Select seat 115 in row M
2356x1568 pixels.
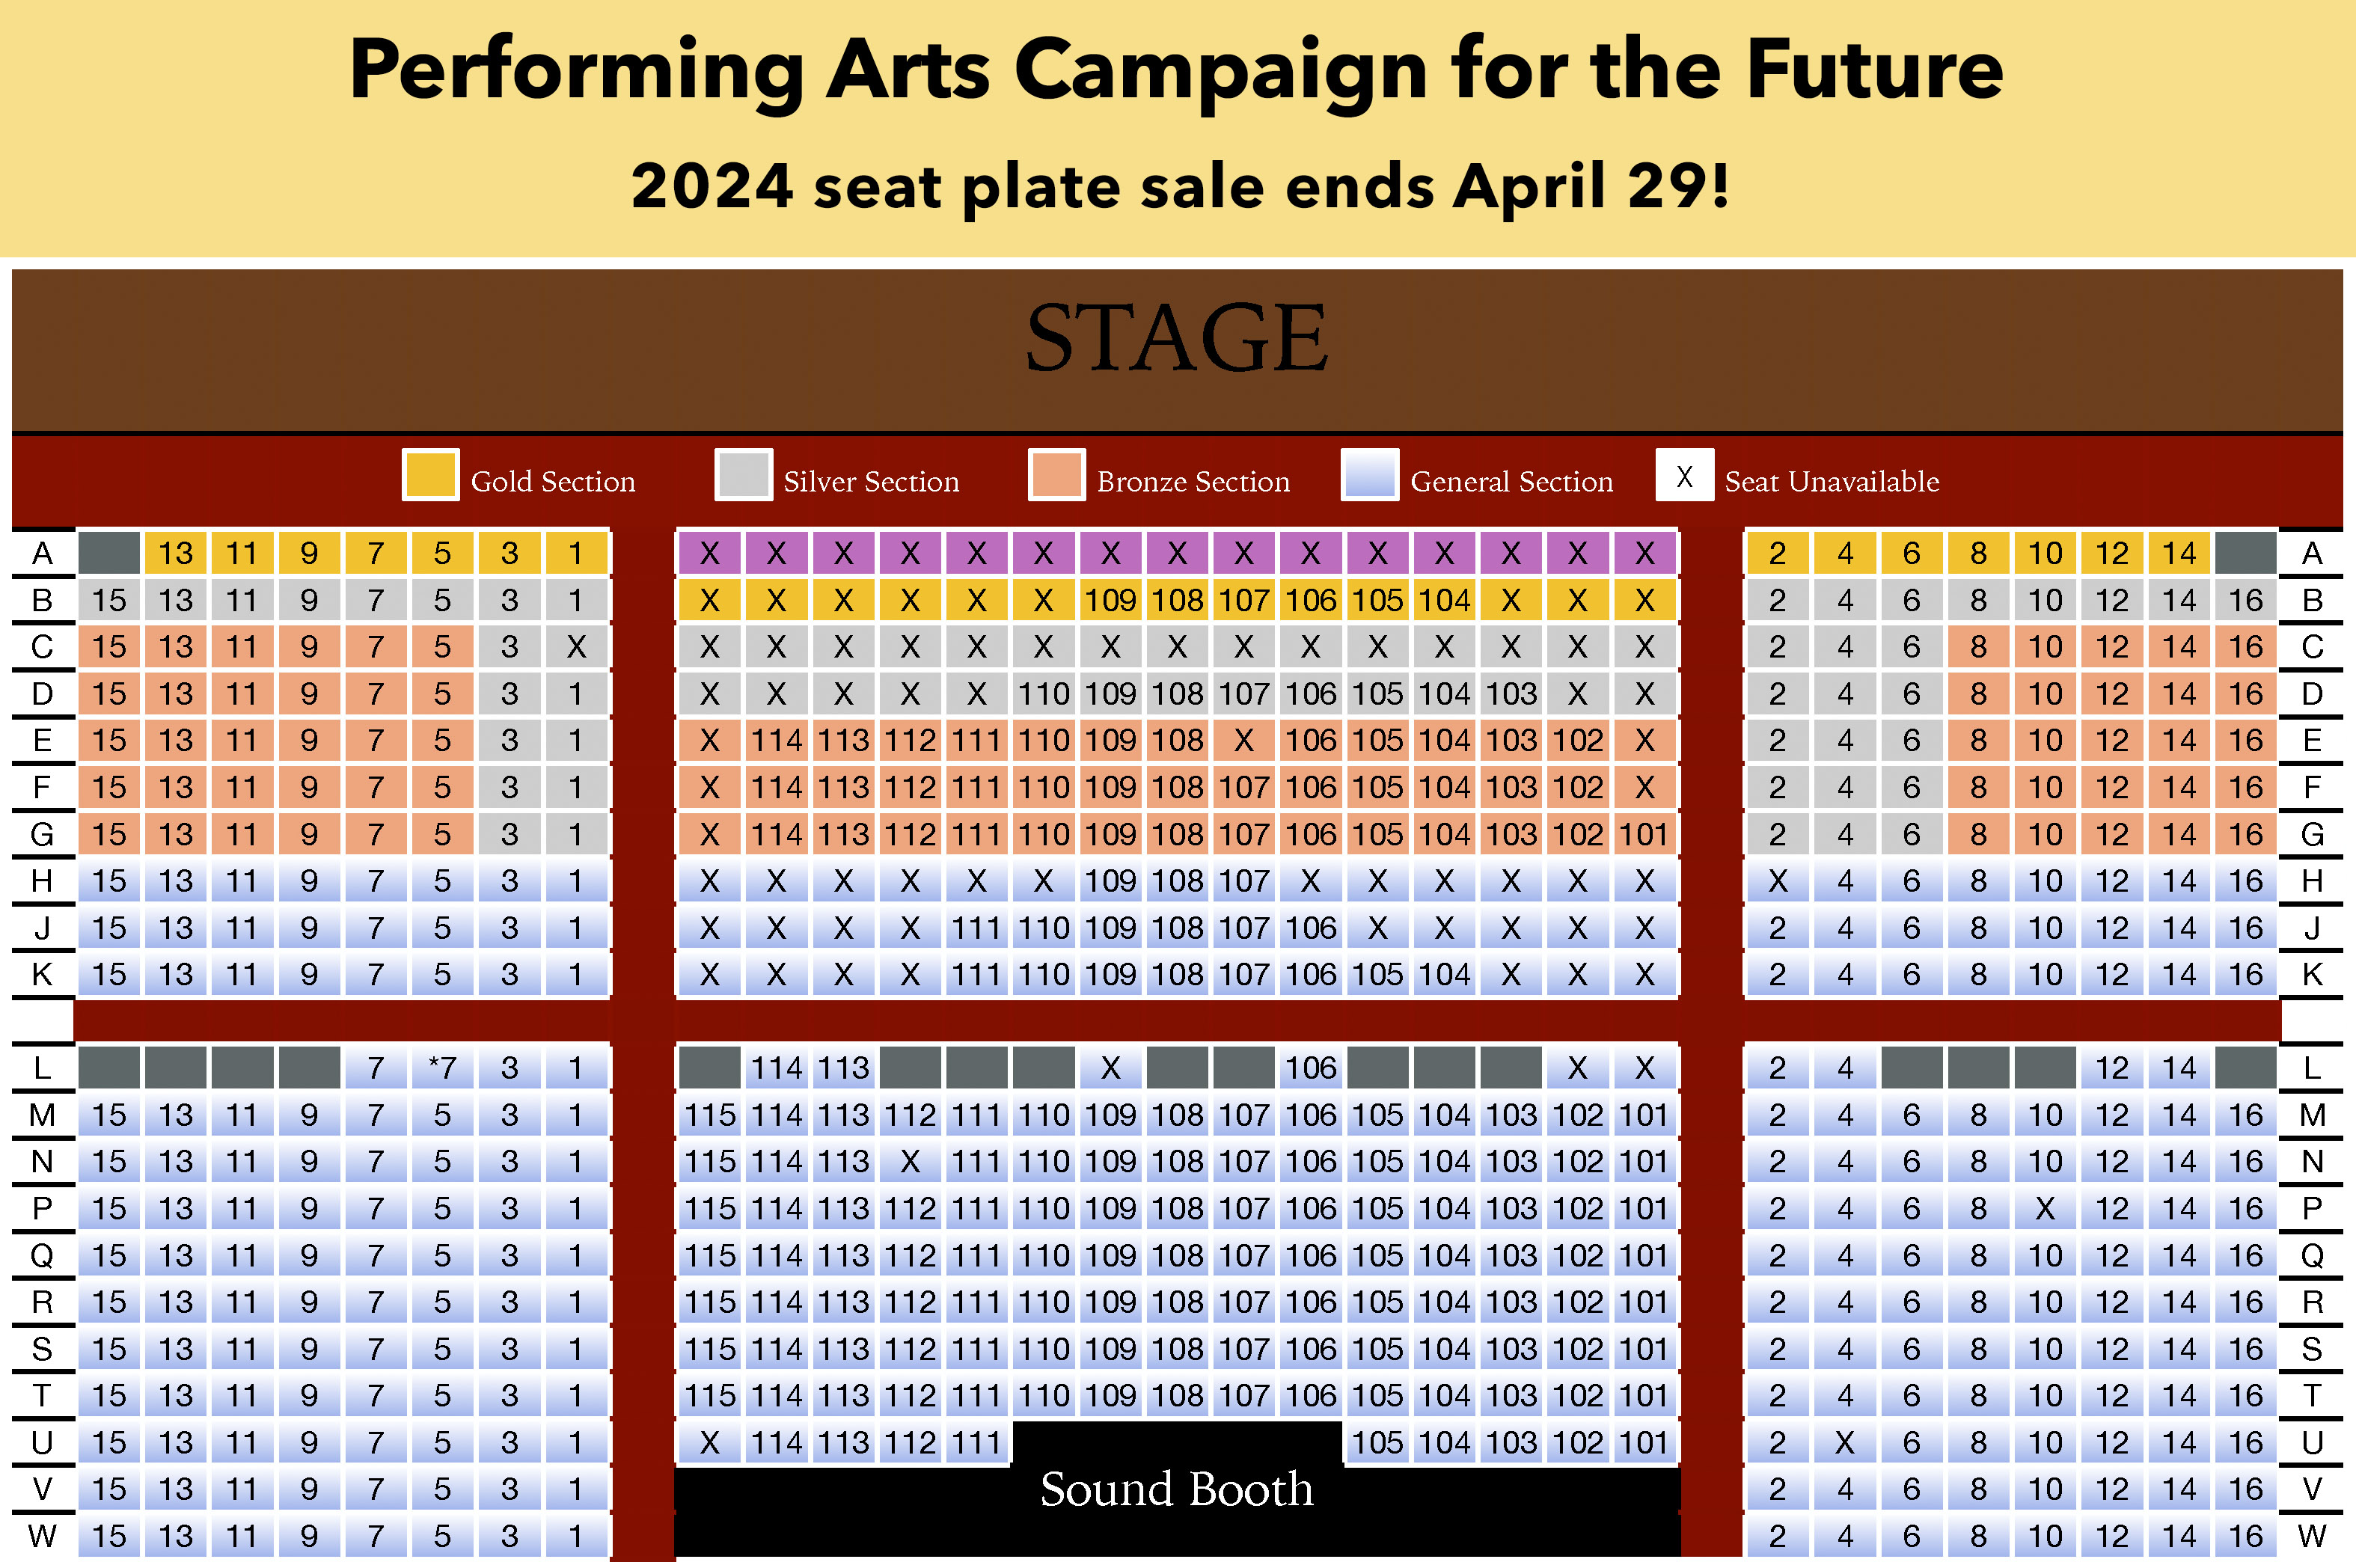(x=709, y=1115)
